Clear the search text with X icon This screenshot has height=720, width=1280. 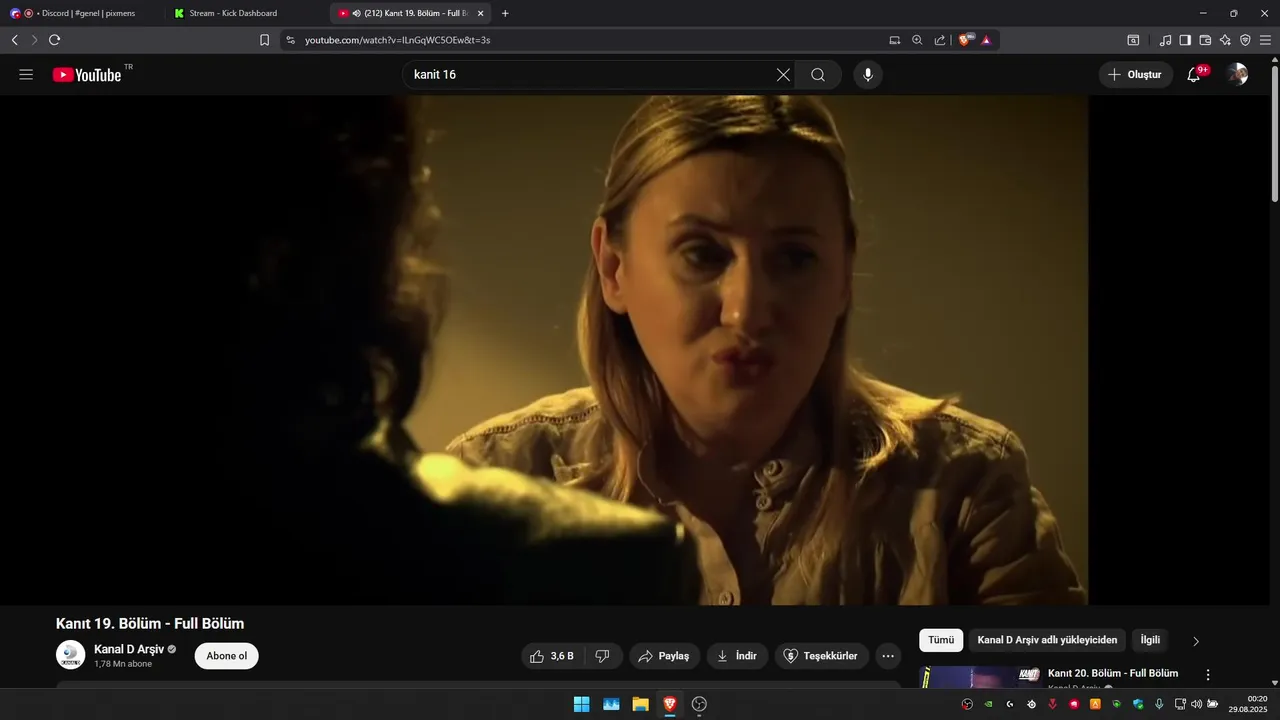783,75
